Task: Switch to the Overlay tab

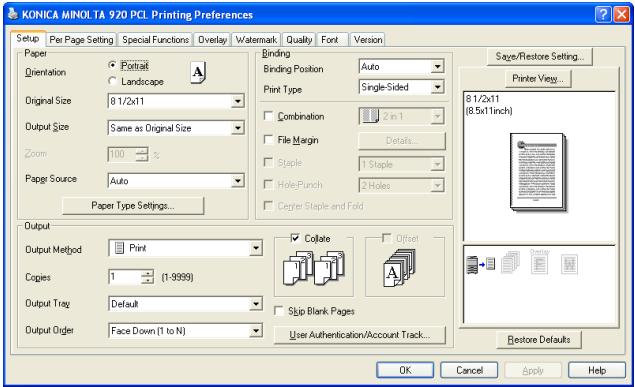Action: (212, 40)
